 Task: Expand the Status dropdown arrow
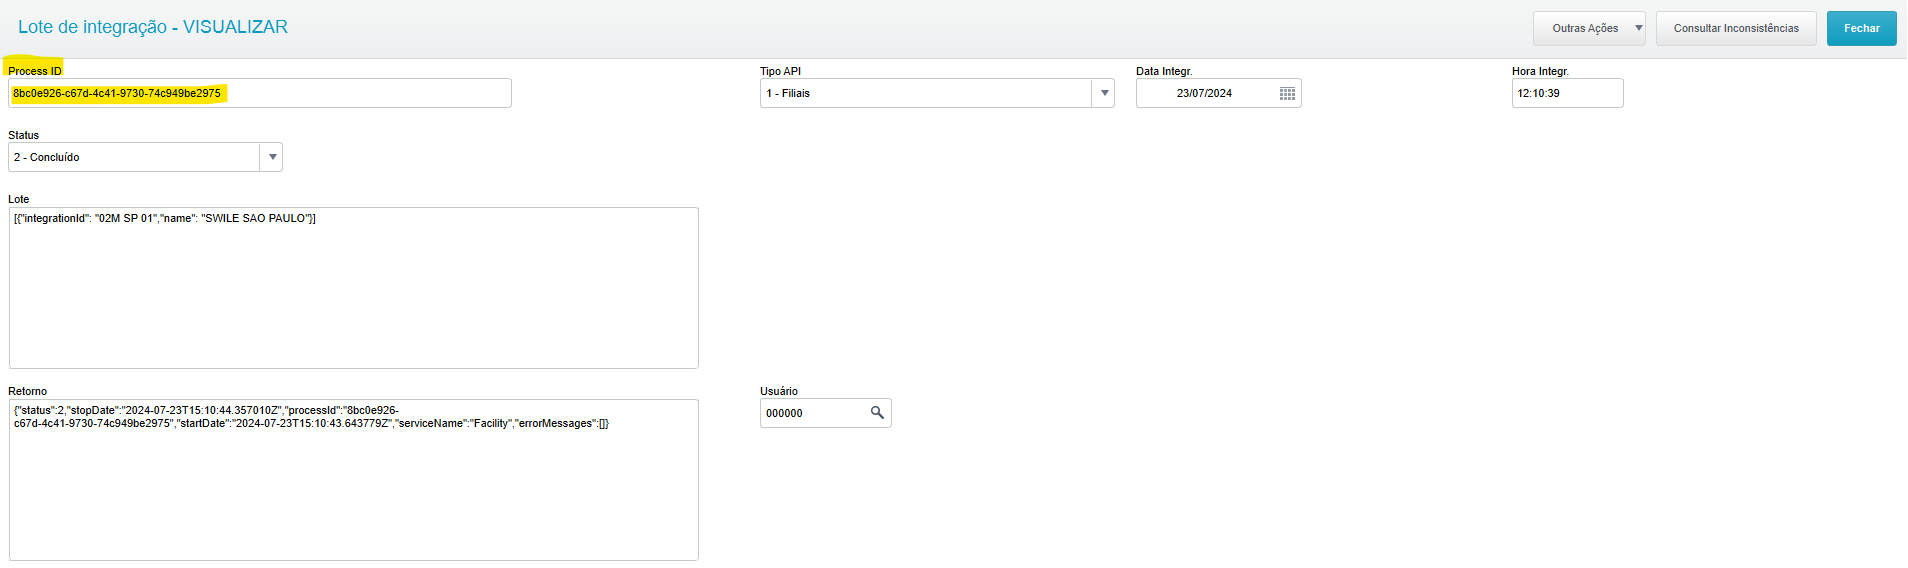pyautogui.click(x=272, y=157)
